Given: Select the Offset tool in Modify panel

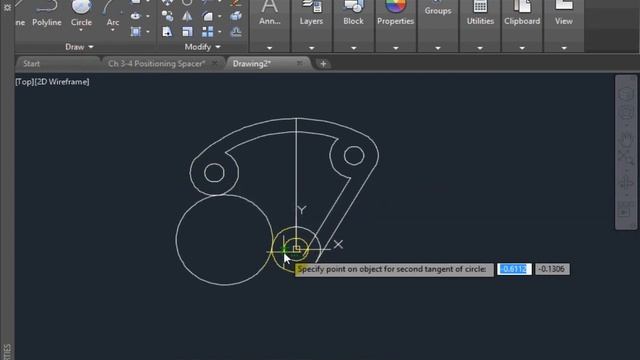Looking at the screenshot, I should tap(236, 31).
